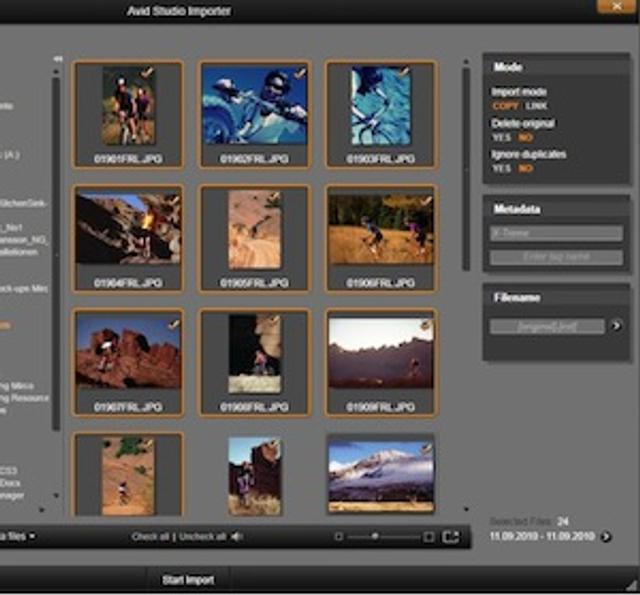Click the original filename input field
This screenshot has height=595, width=640.
[x=547, y=326]
